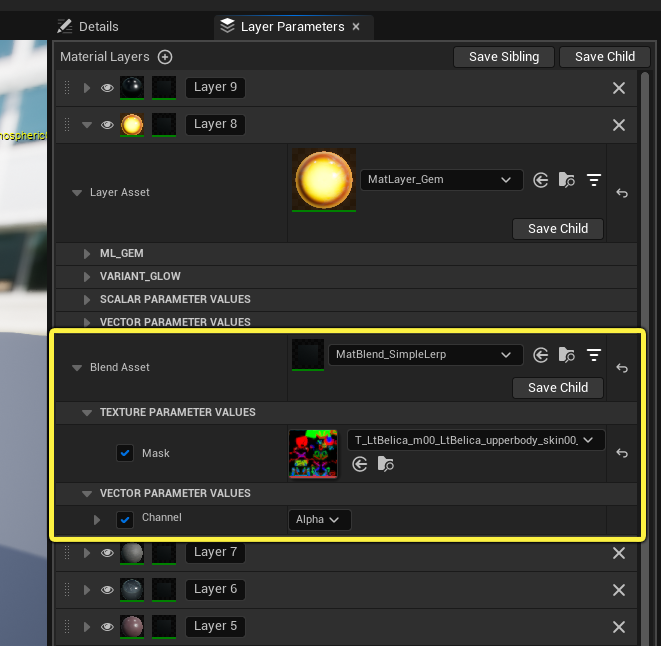The width and height of the screenshot is (661, 646).
Task: Grab the Layer 8 drag handle
Action: point(67,125)
